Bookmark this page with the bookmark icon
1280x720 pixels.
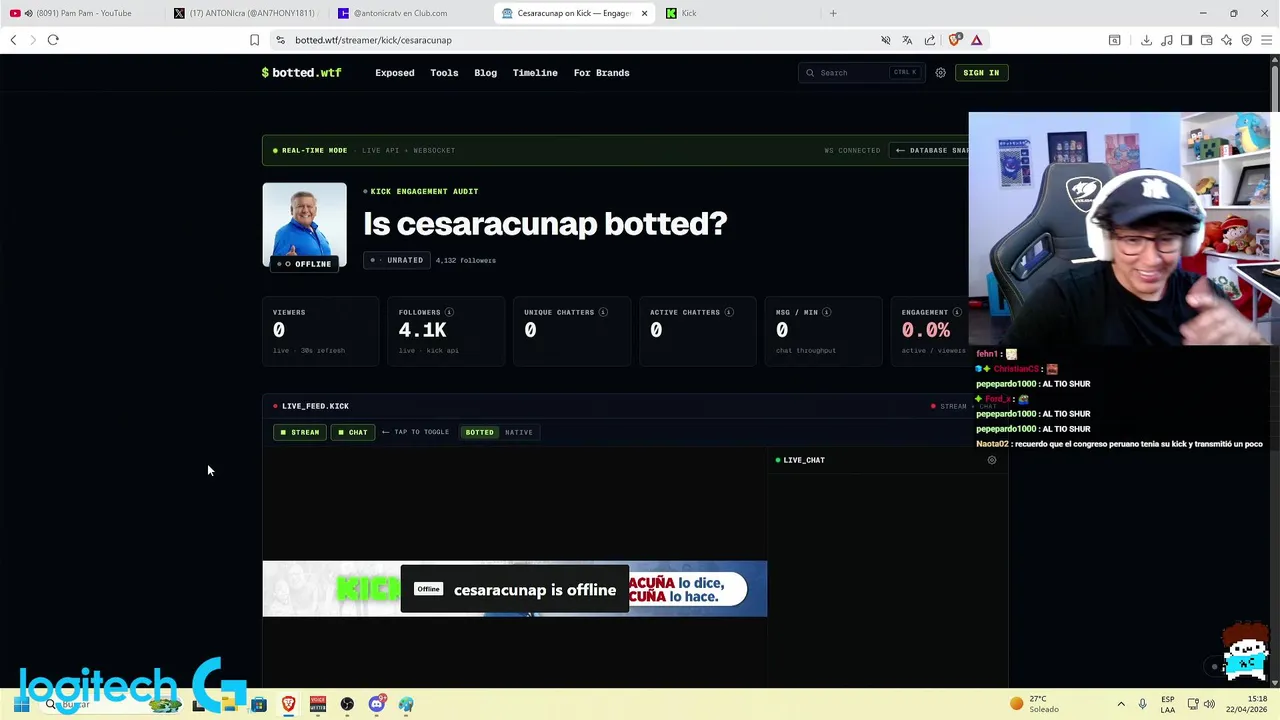tap(254, 40)
